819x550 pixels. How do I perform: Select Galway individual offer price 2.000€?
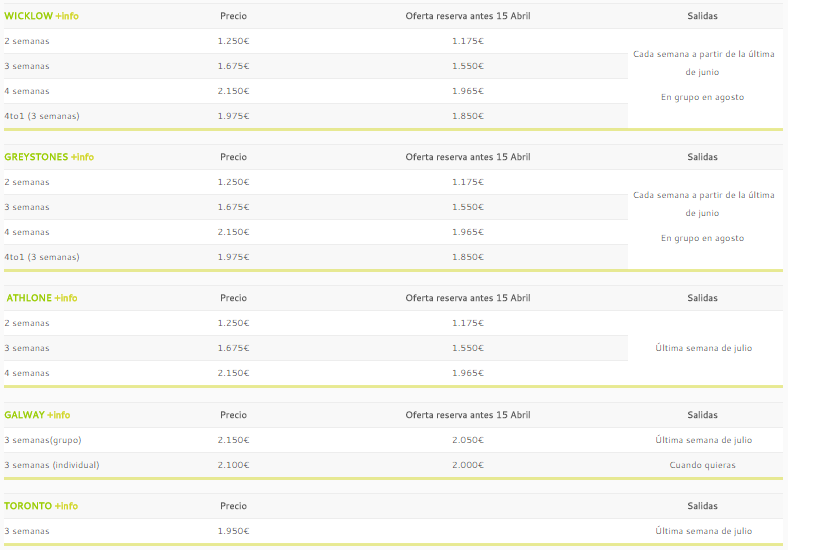pyautogui.click(x=468, y=465)
